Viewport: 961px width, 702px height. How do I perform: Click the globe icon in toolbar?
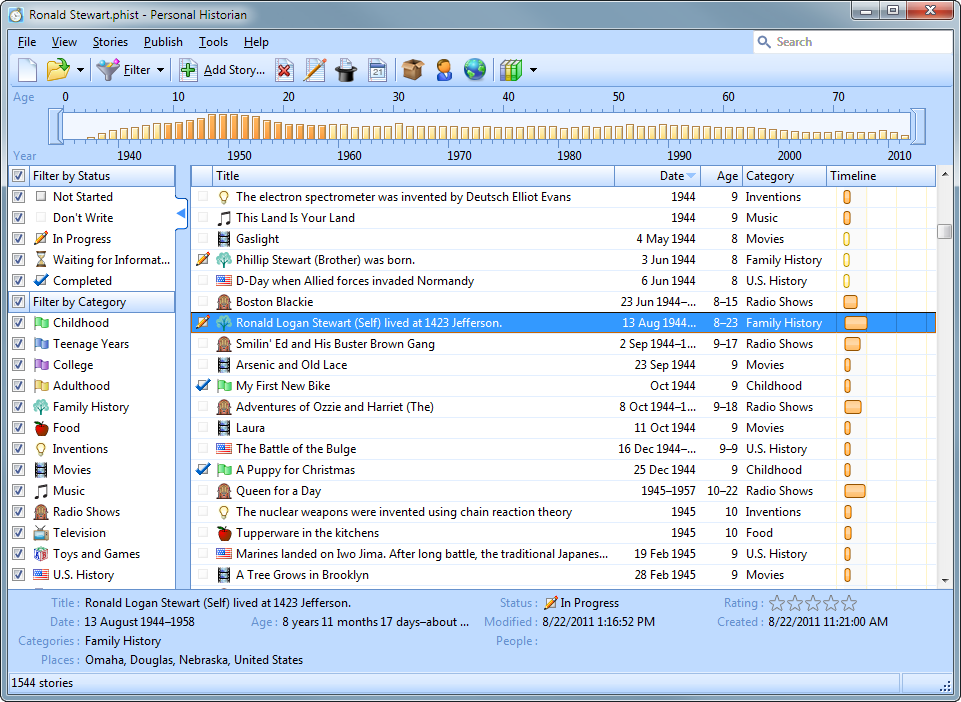475,70
